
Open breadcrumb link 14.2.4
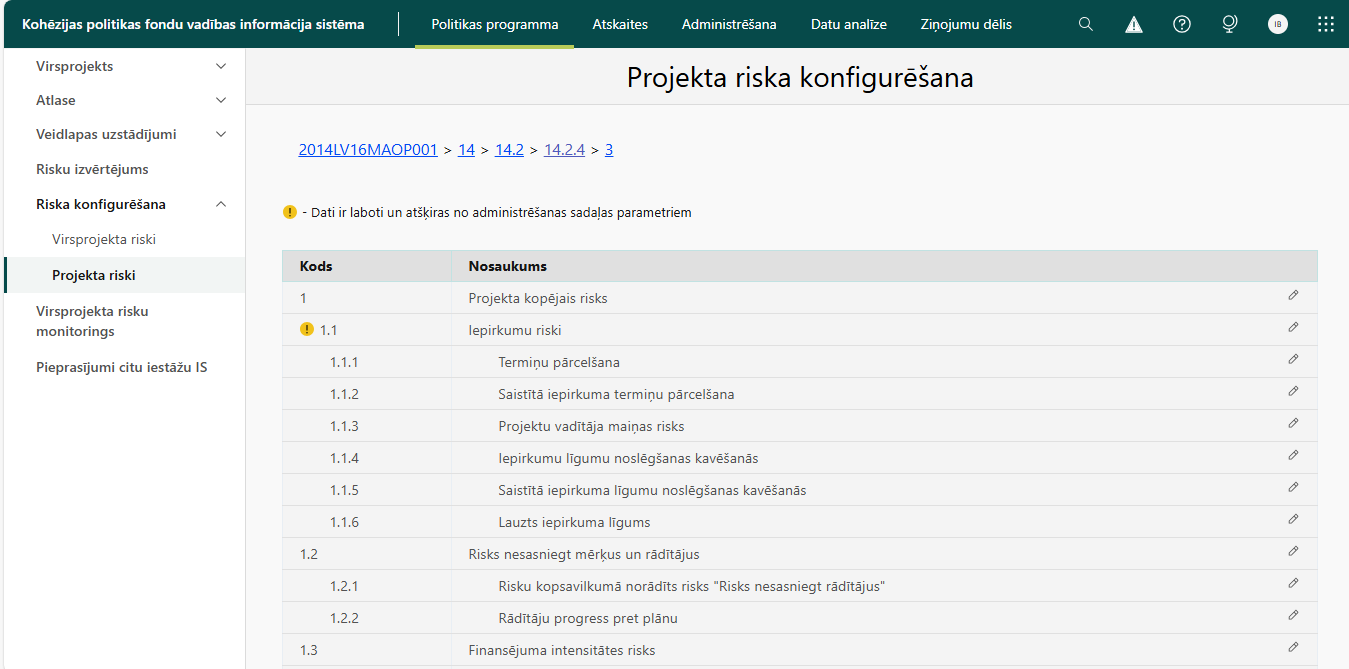click(x=564, y=150)
